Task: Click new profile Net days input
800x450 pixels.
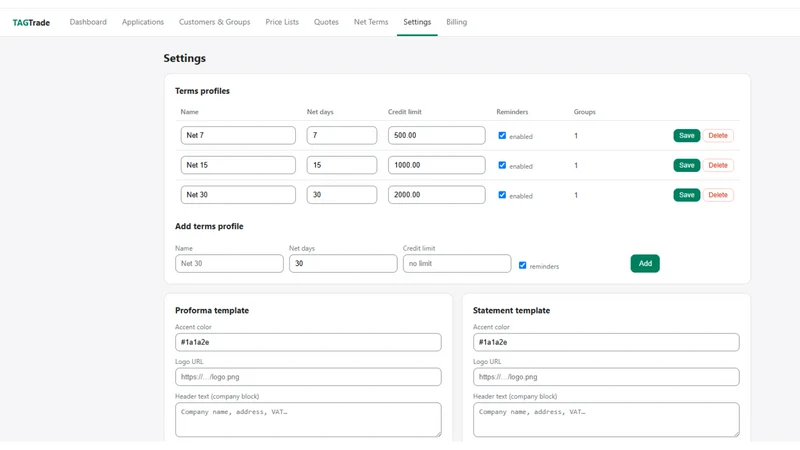Action: coord(343,263)
